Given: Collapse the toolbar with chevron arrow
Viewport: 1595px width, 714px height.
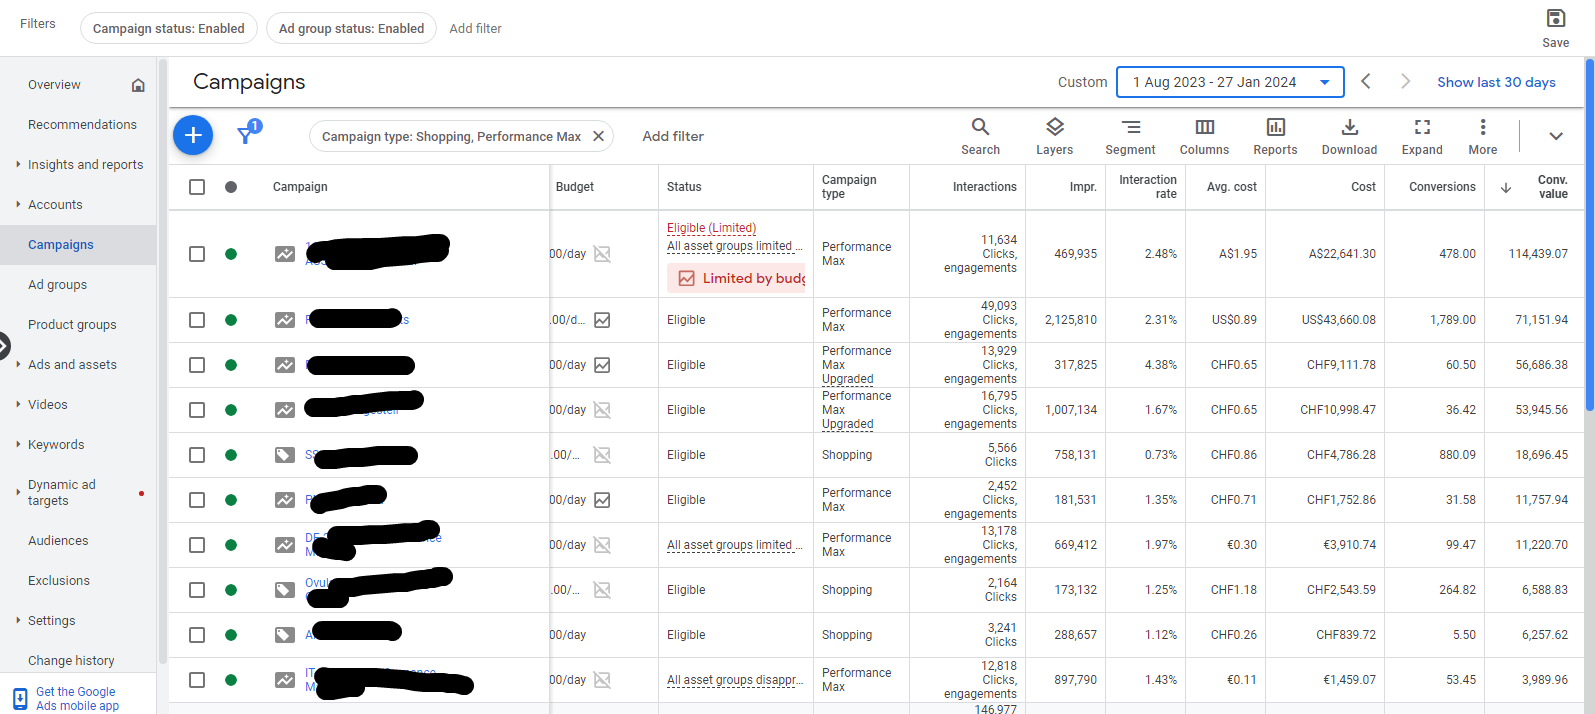Looking at the screenshot, I should (x=1555, y=136).
